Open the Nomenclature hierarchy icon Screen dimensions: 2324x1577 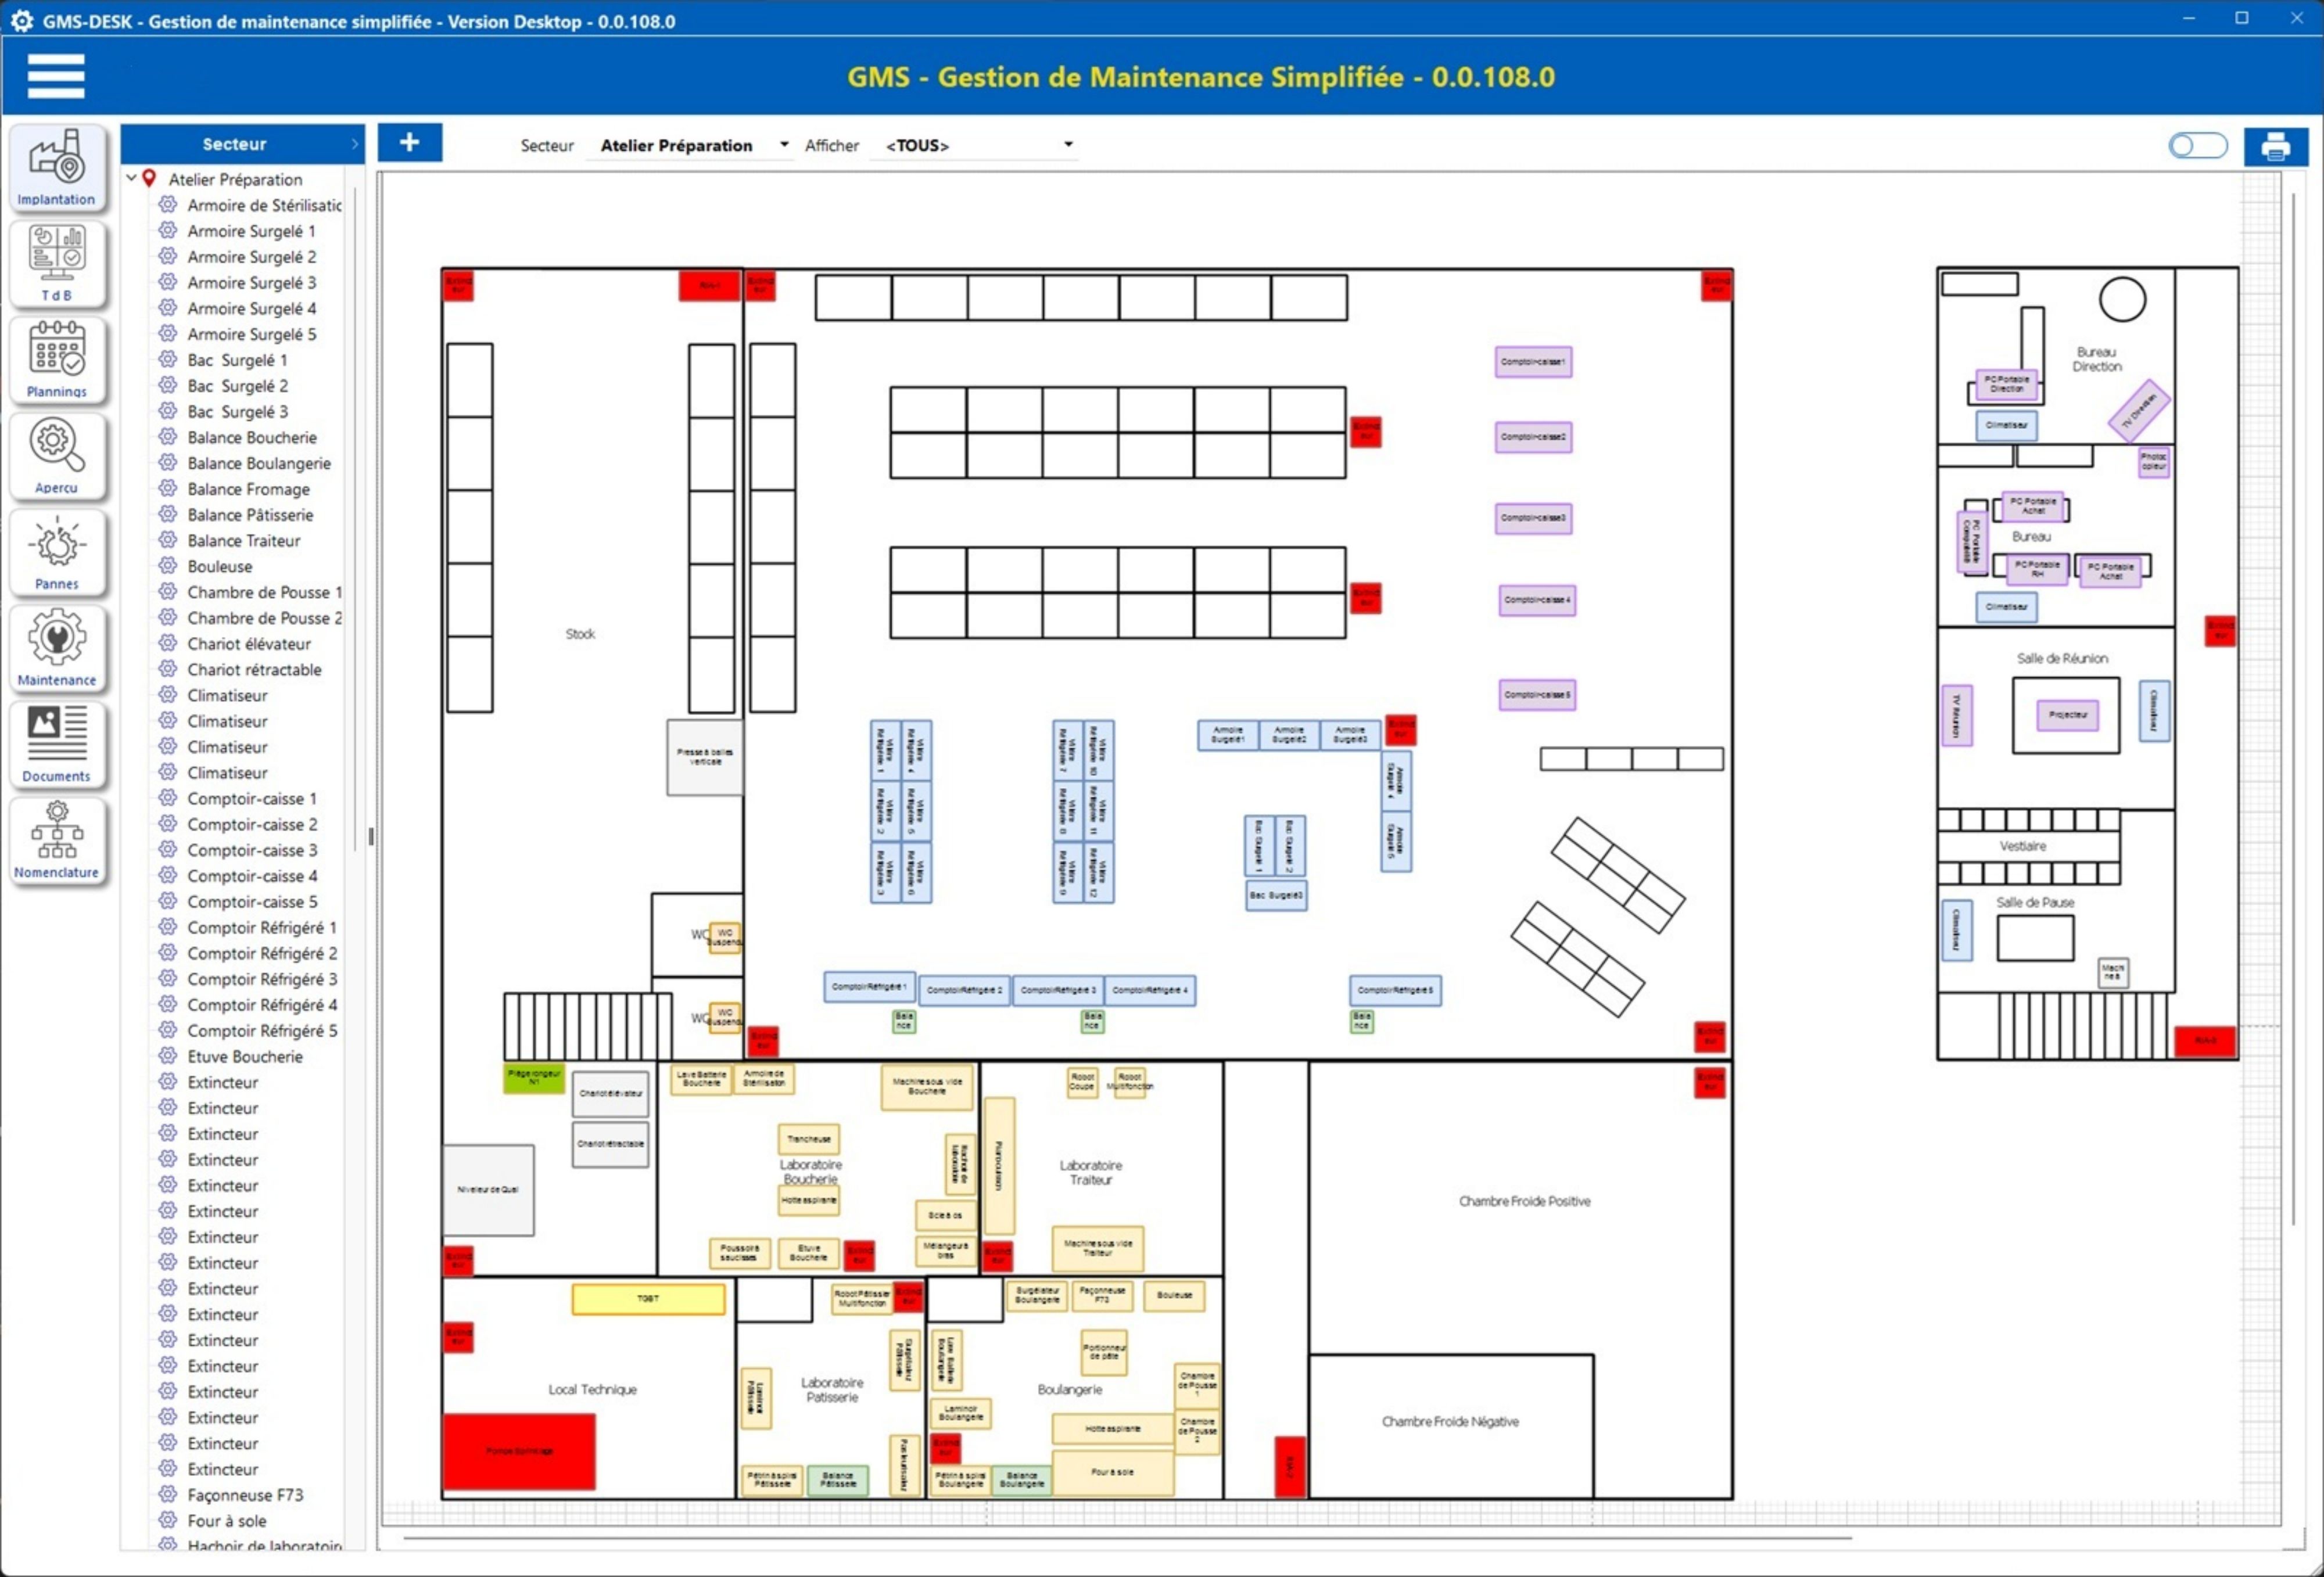point(57,839)
